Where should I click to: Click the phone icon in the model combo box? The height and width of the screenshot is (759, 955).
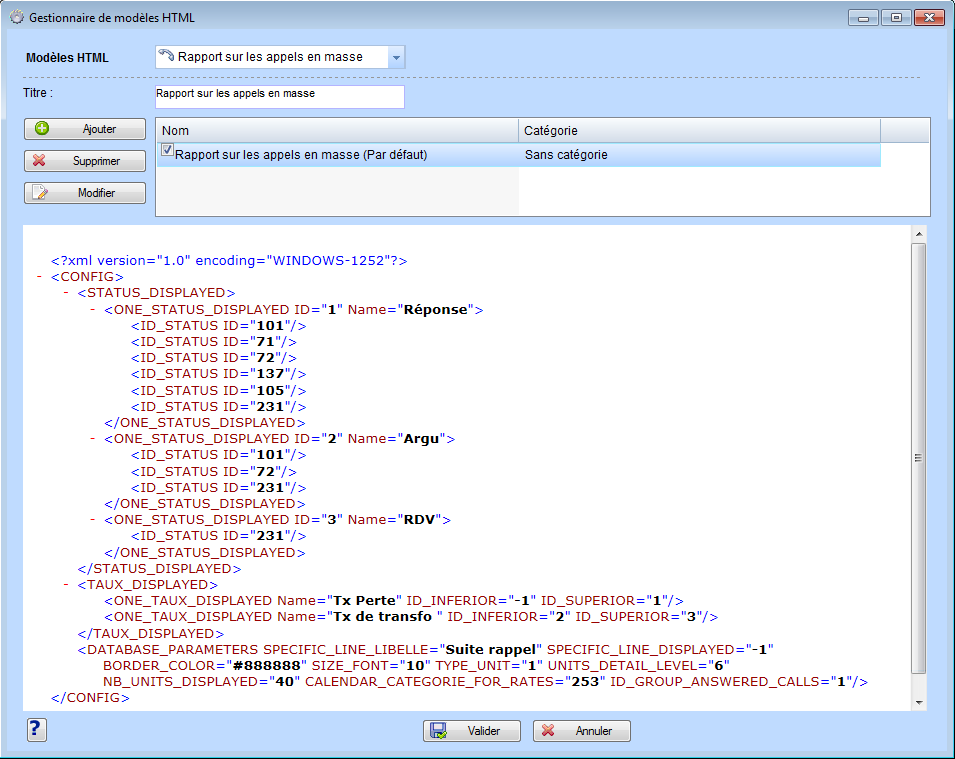coord(166,56)
